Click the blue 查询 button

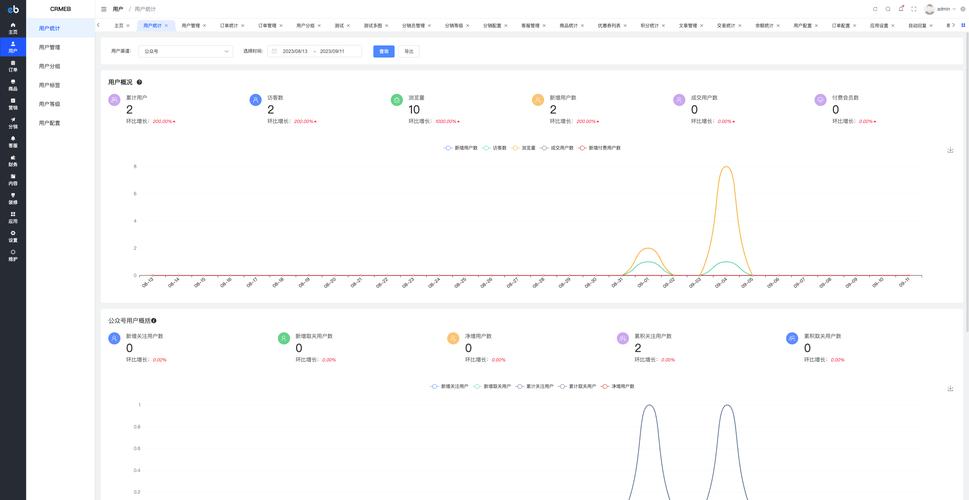(x=384, y=51)
